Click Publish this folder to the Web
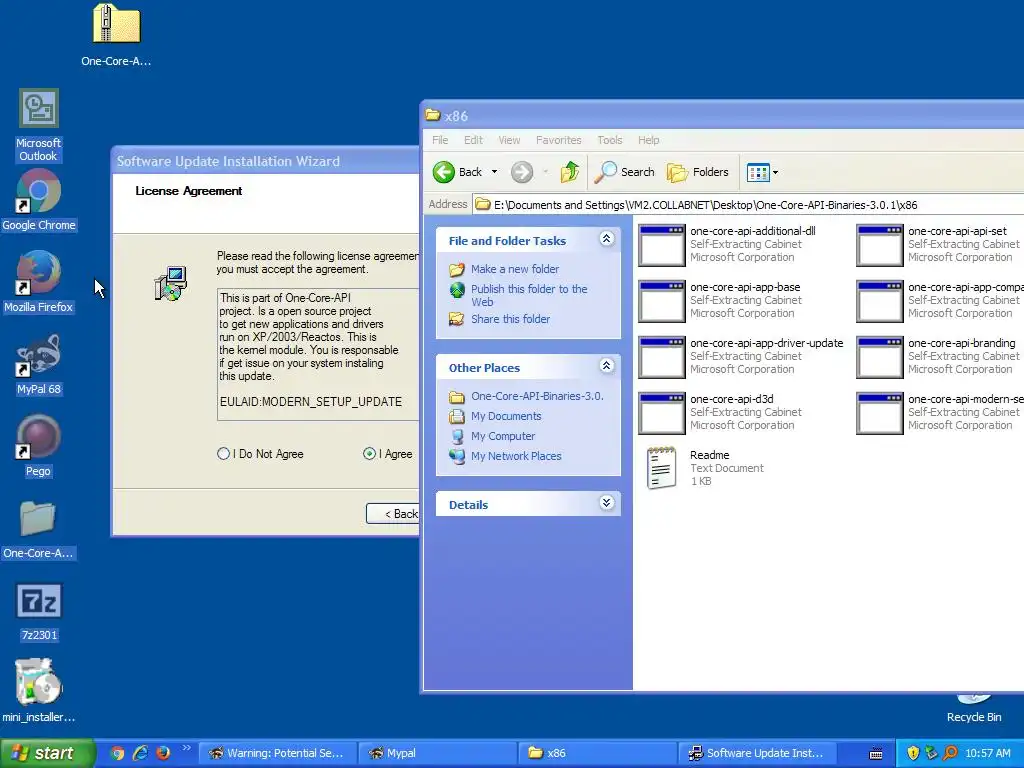The width and height of the screenshot is (1024, 768). coord(529,295)
